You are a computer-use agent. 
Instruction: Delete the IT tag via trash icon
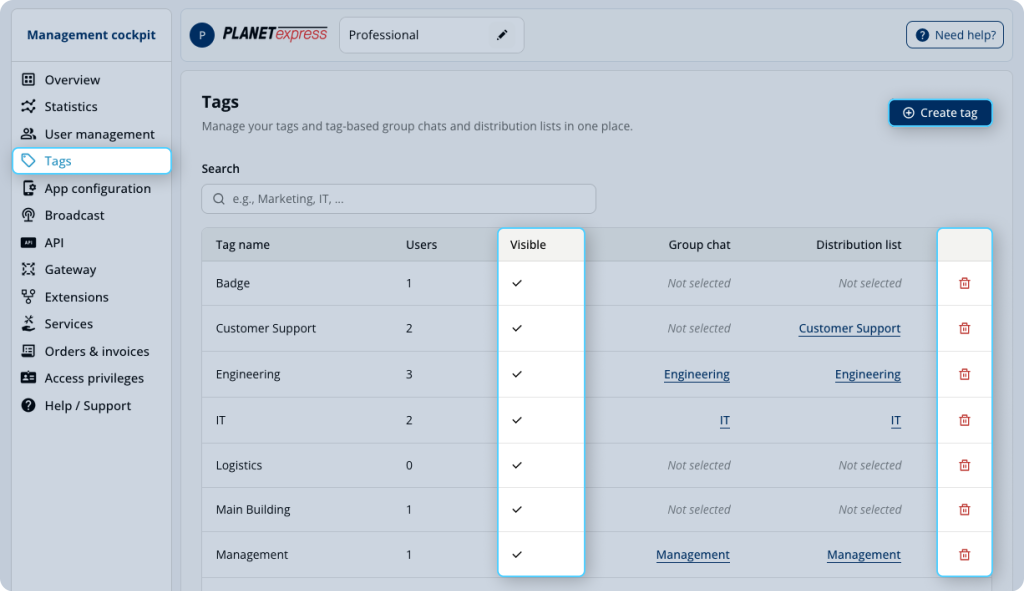965,420
